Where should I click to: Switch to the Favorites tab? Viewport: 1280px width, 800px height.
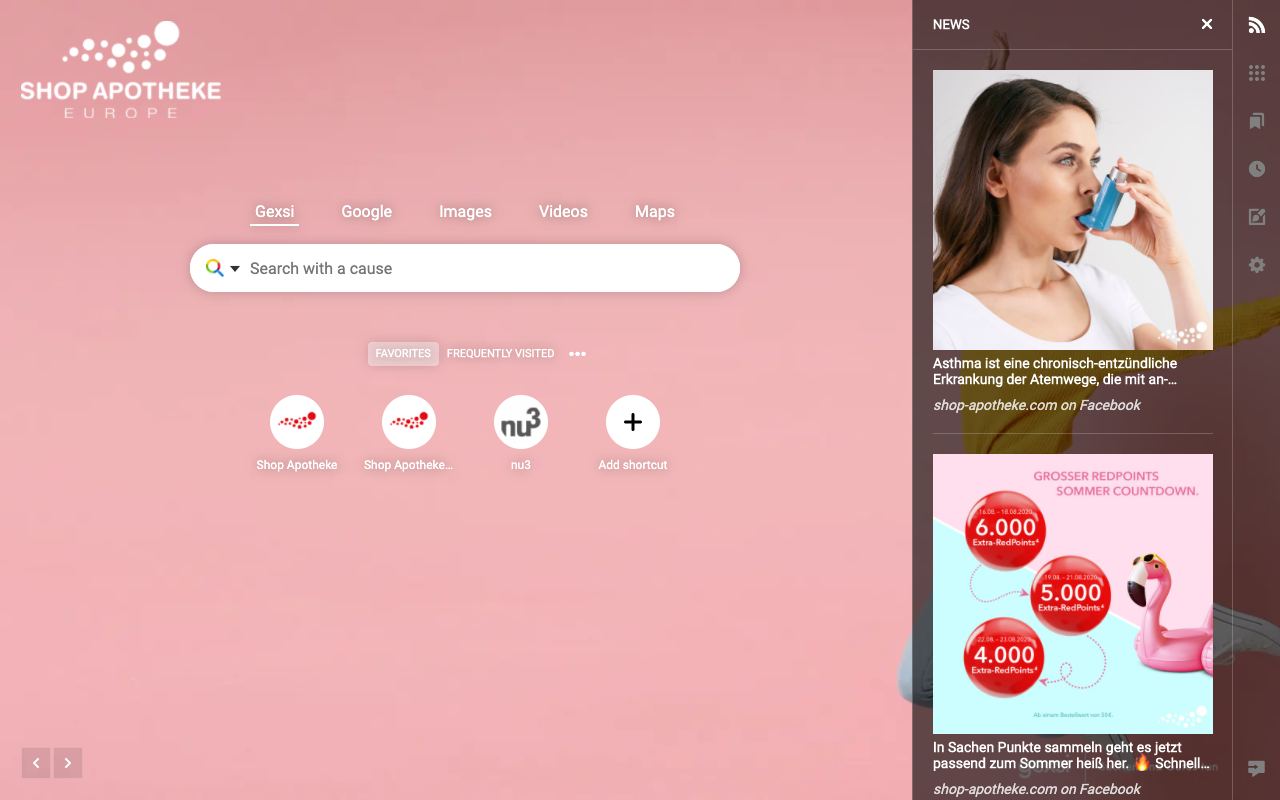coord(403,354)
